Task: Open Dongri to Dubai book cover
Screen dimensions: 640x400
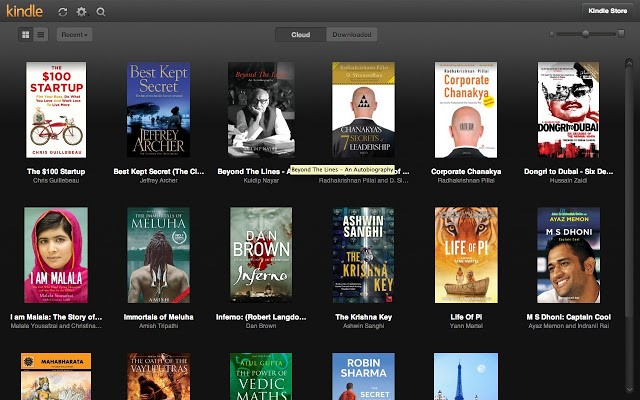Action: [568, 110]
